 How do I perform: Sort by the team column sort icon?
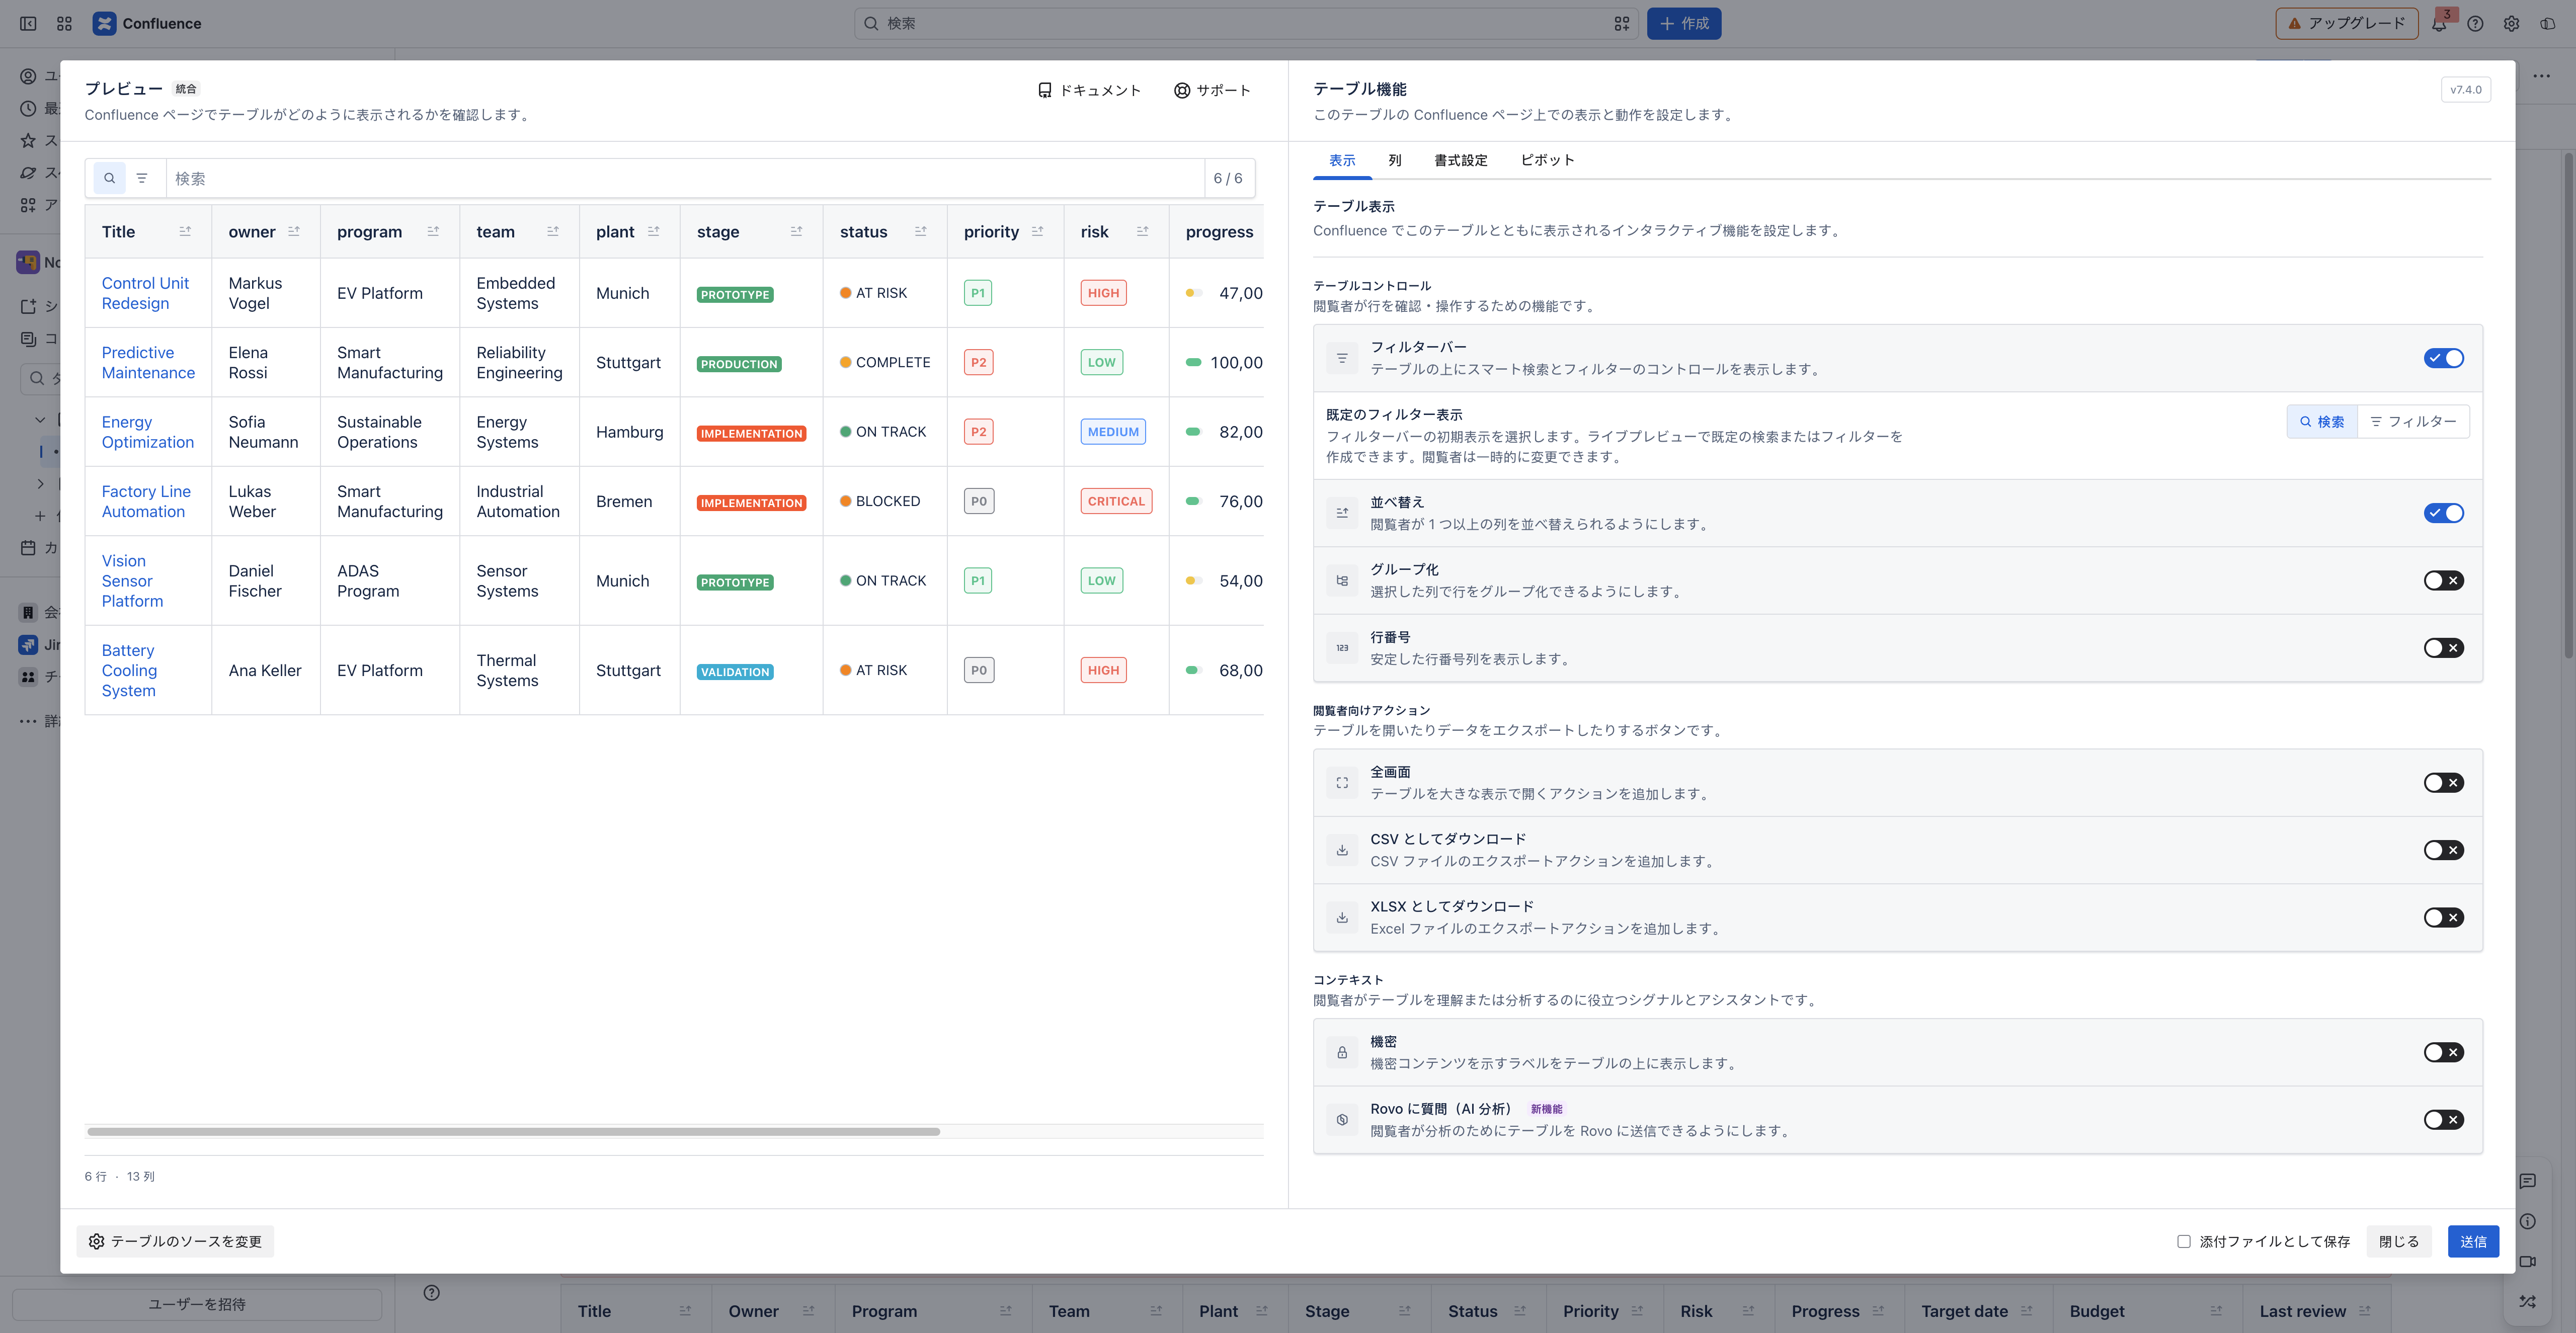click(553, 231)
